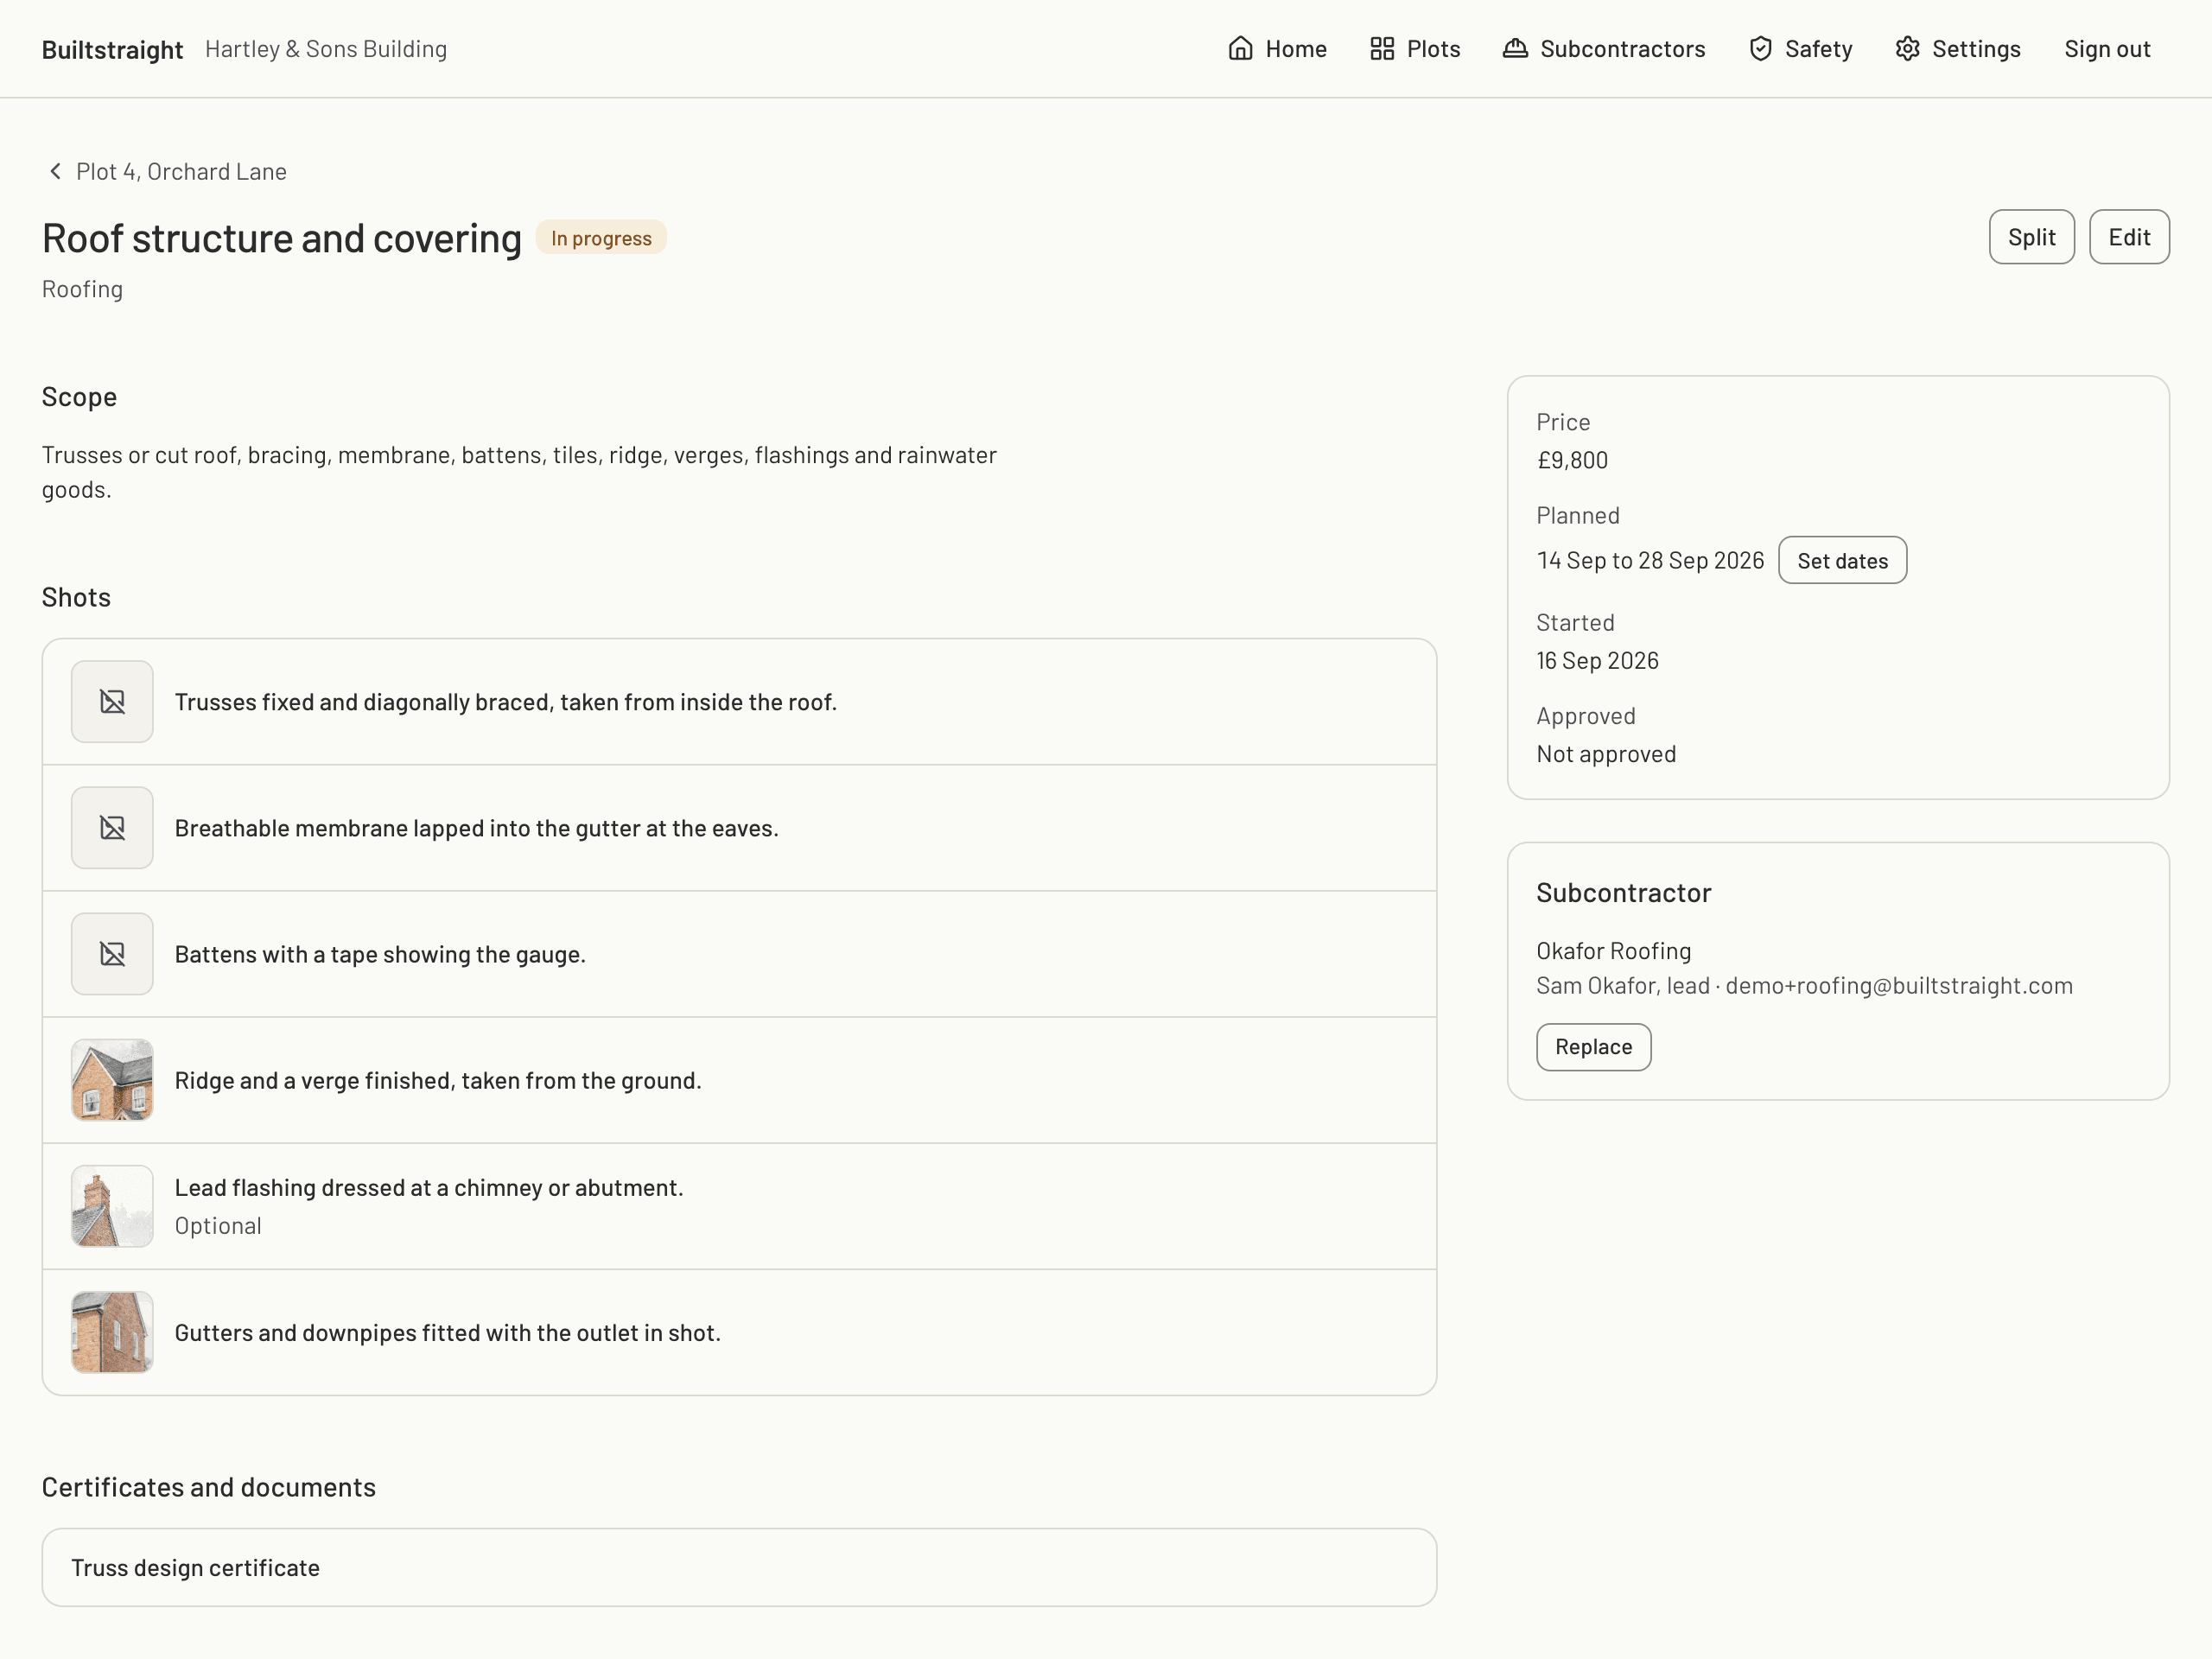2212x1659 pixels.
Task: Go to Home in the navigation
Action: [x=1277, y=49]
